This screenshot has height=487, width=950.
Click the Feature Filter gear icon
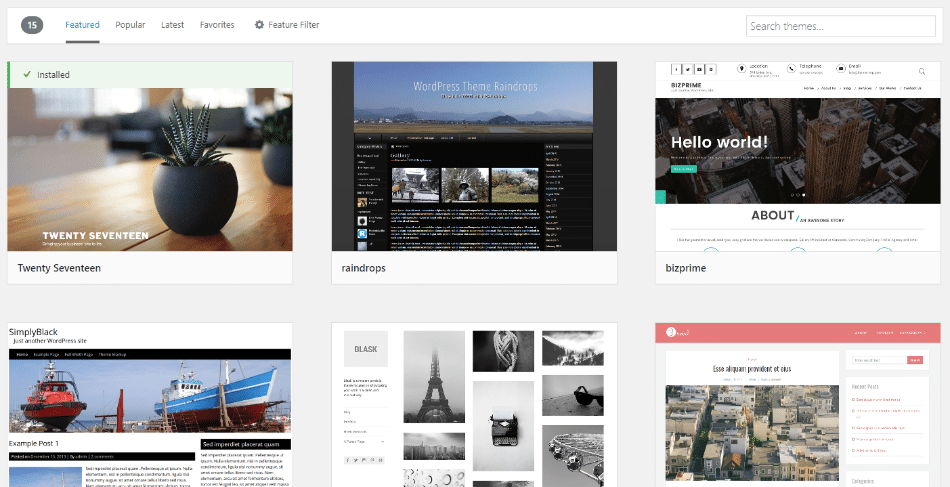click(259, 25)
